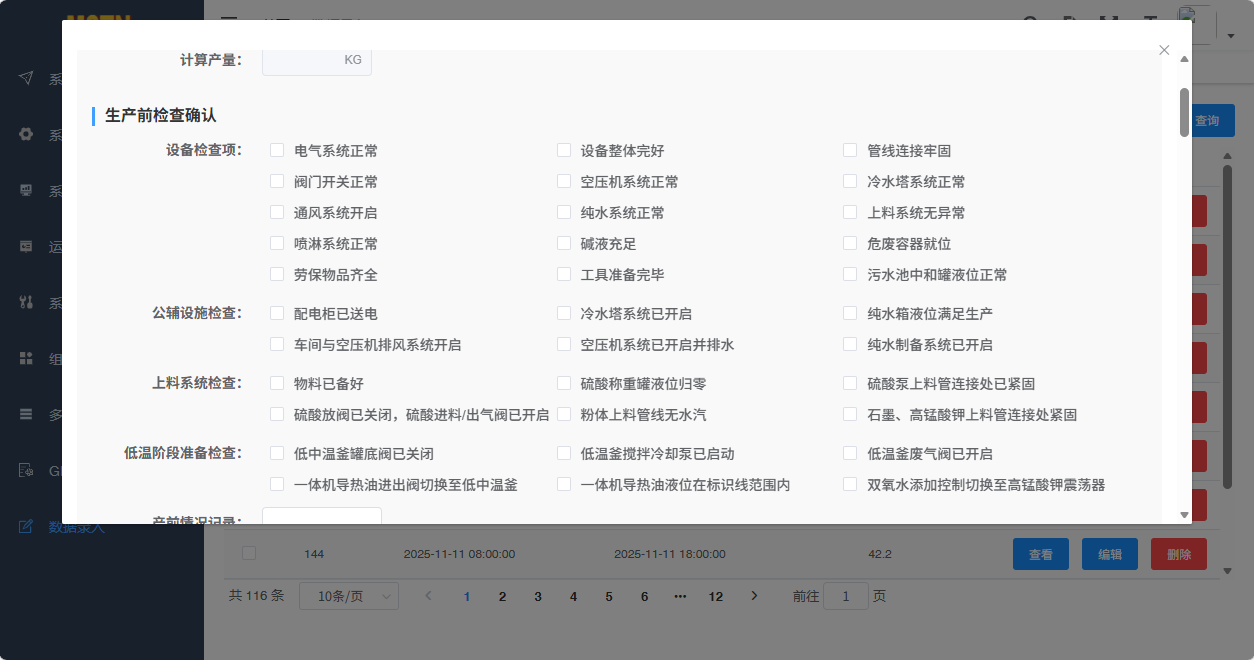Click the pagination ellipsis for more pages

click(x=680, y=596)
